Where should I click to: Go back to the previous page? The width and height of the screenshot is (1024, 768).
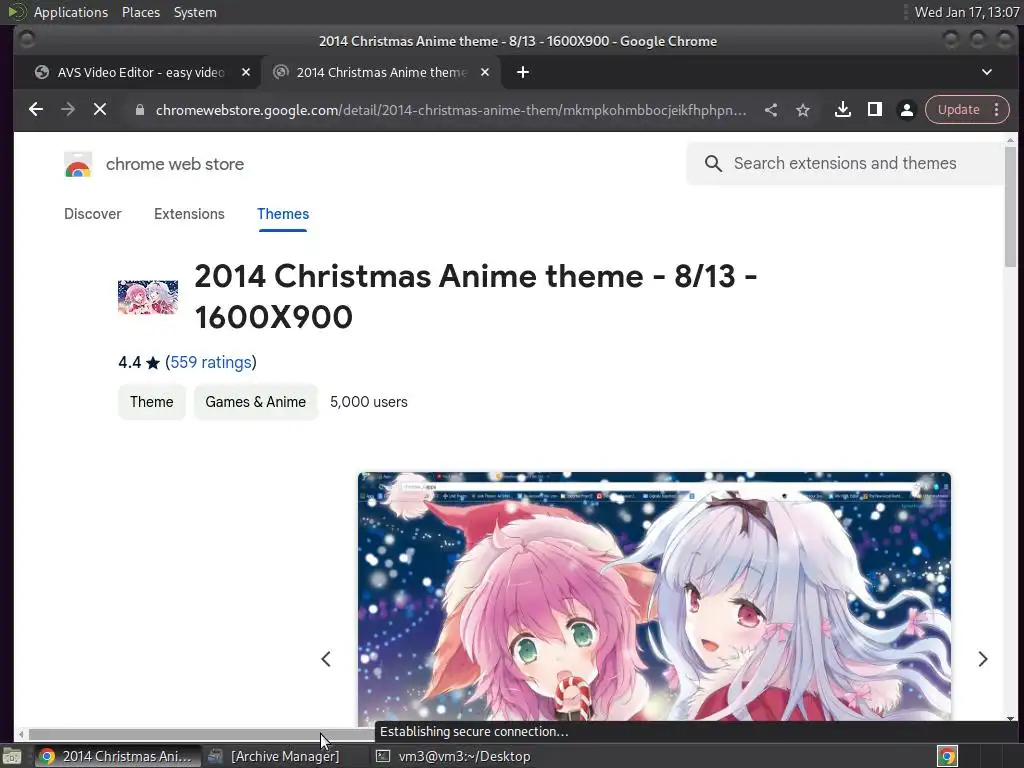(36, 110)
